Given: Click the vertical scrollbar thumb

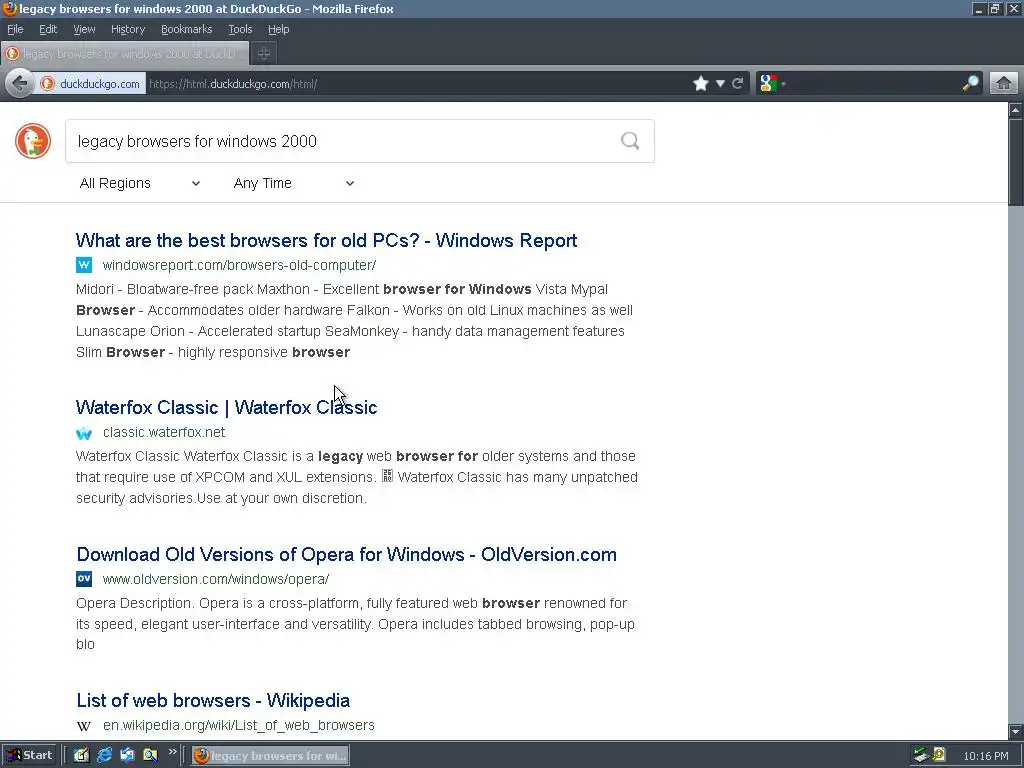Looking at the screenshot, I should [x=1016, y=162].
